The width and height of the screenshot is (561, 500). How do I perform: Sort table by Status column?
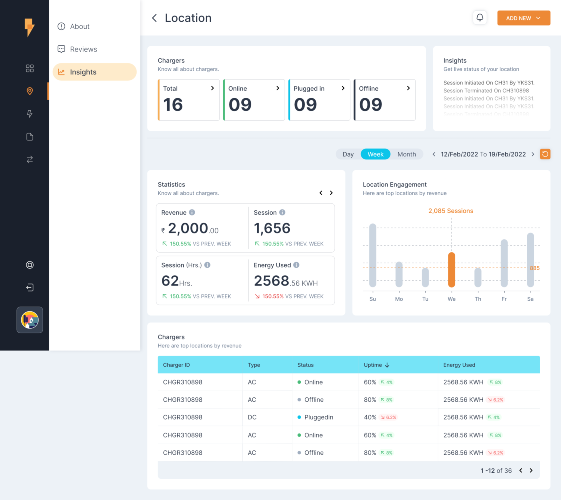(x=305, y=365)
